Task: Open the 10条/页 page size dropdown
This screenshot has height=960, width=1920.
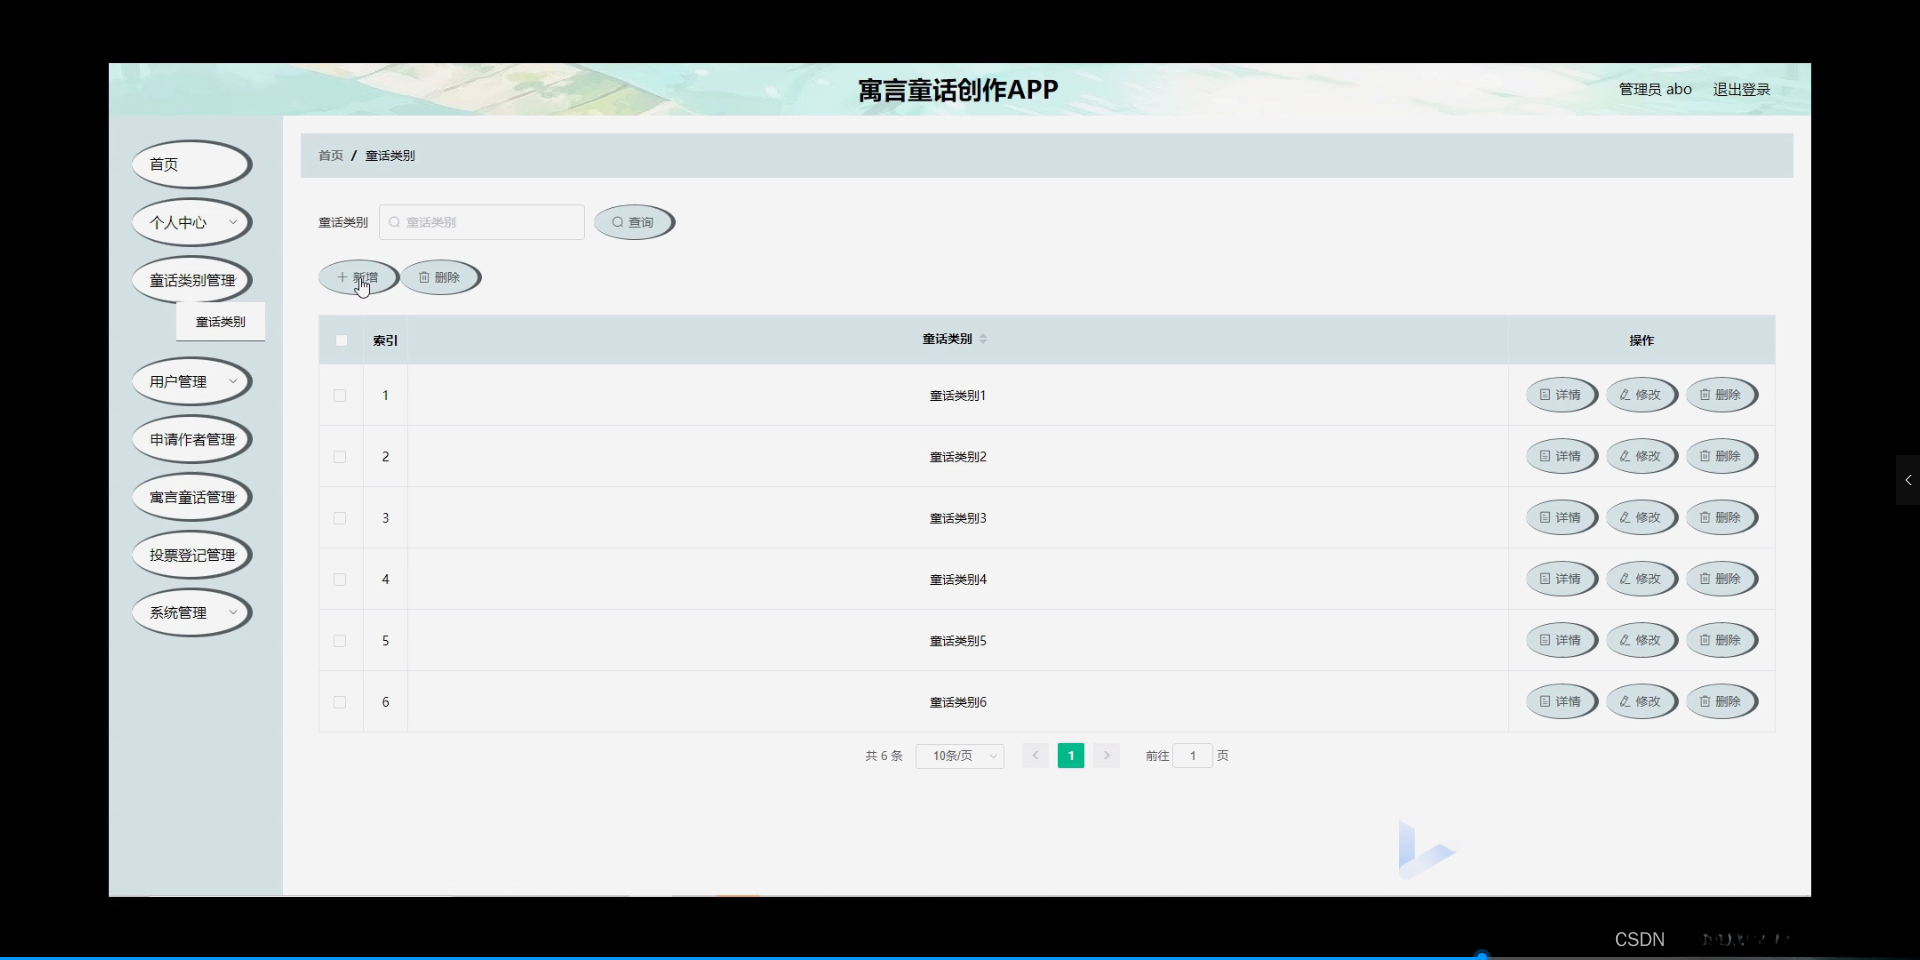Action: (x=958, y=755)
